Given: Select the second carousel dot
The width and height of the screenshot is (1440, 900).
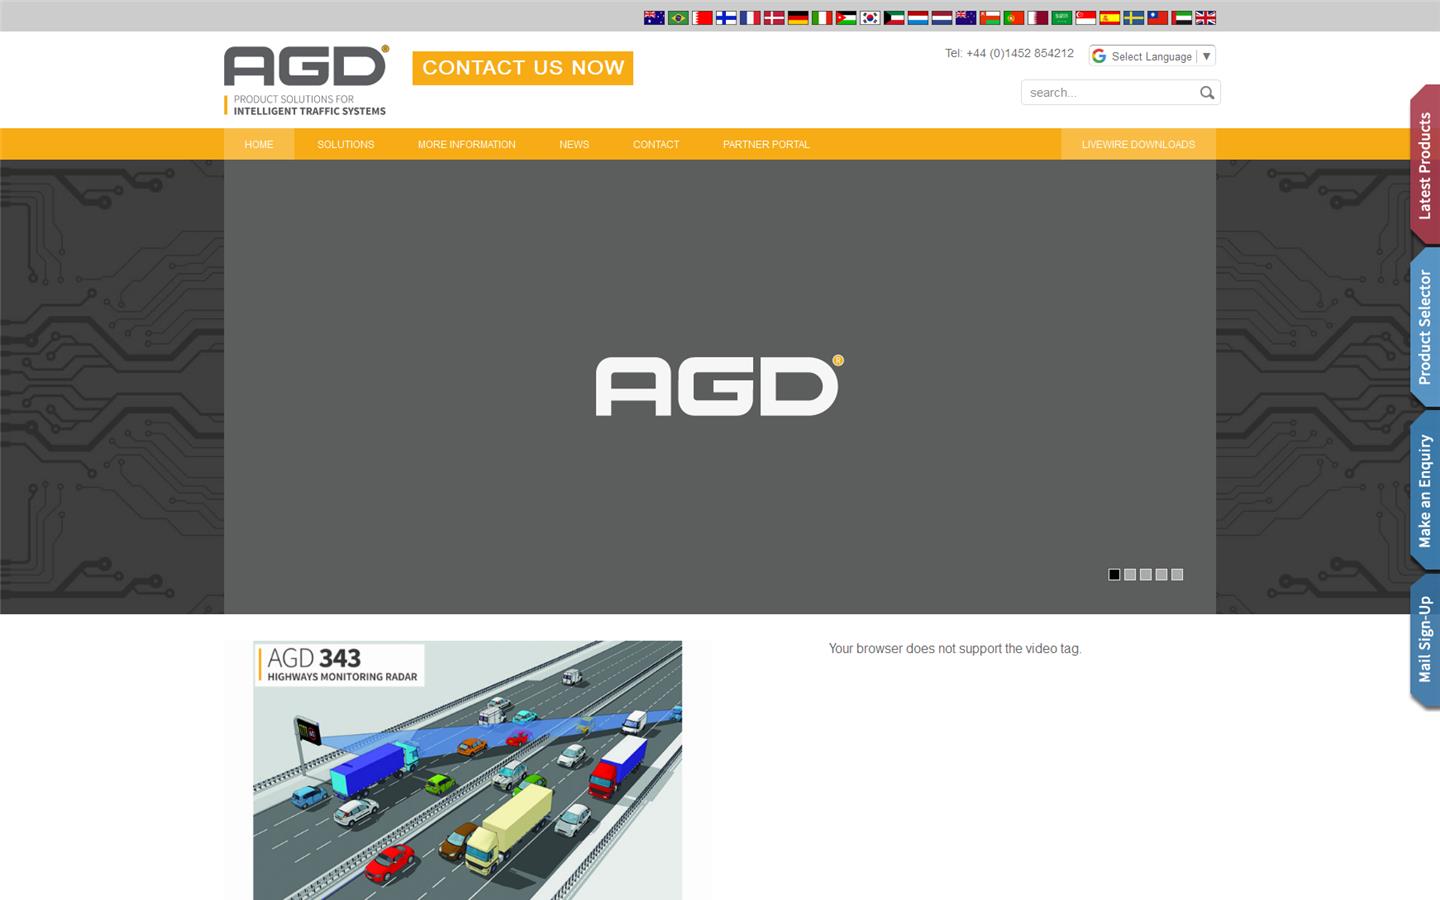Looking at the screenshot, I should (x=1130, y=574).
